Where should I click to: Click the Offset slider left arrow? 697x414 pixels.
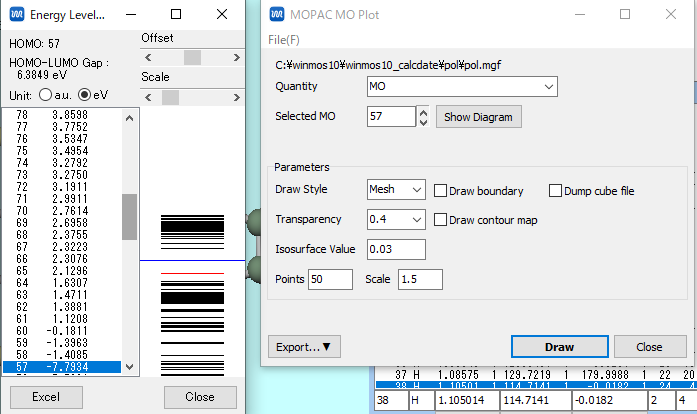[148, 57]
